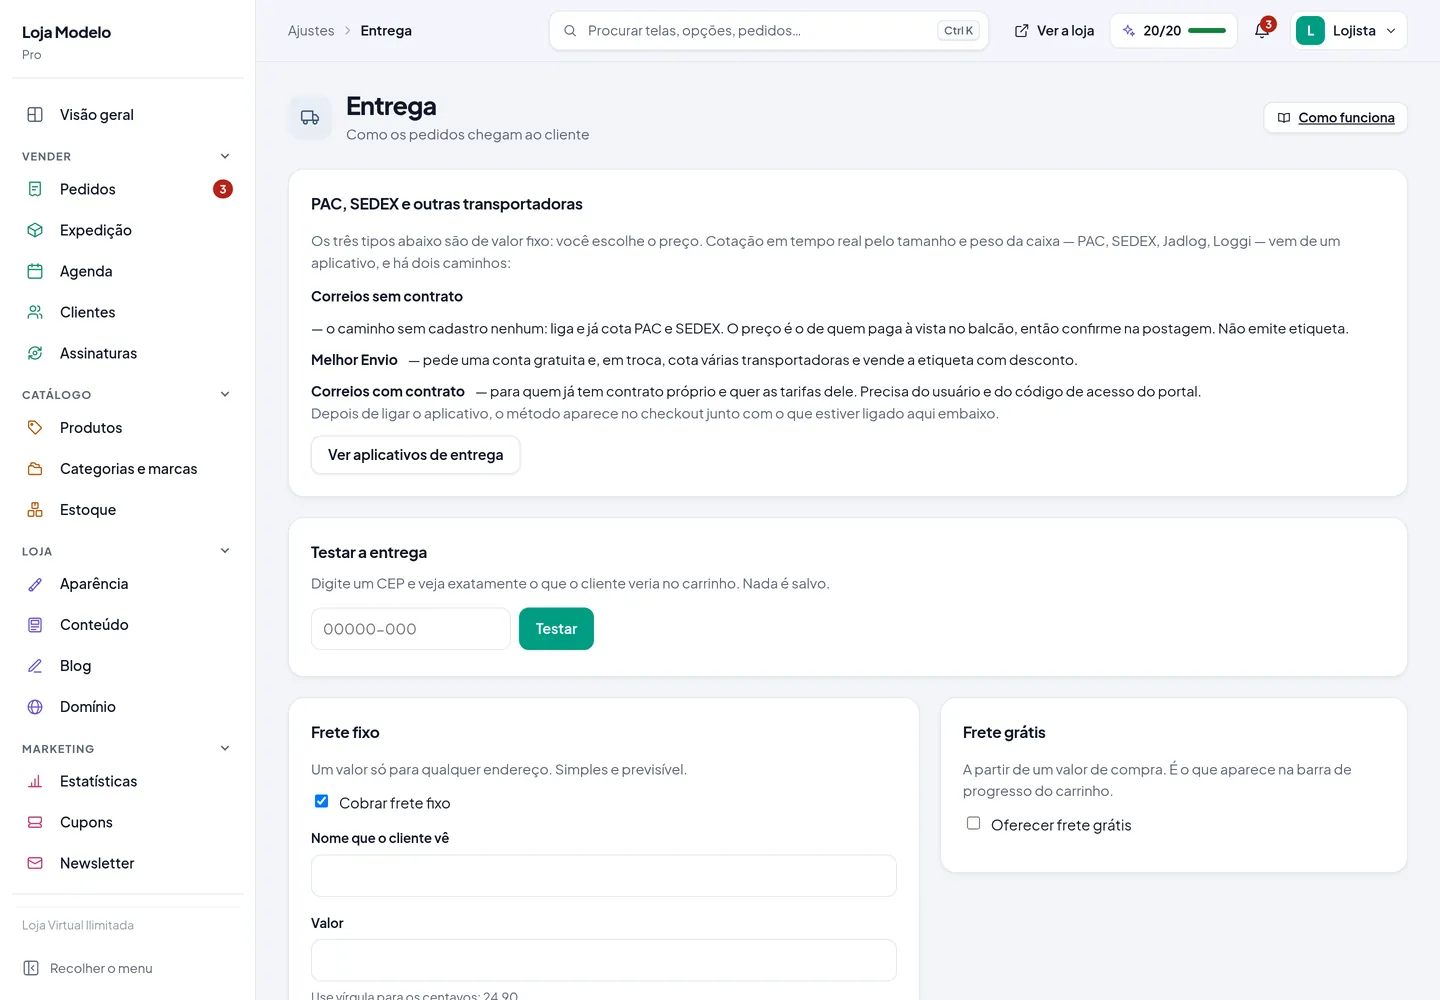
Task: Collapse the VENDER section chevron
Action: (x=225, y=156)
